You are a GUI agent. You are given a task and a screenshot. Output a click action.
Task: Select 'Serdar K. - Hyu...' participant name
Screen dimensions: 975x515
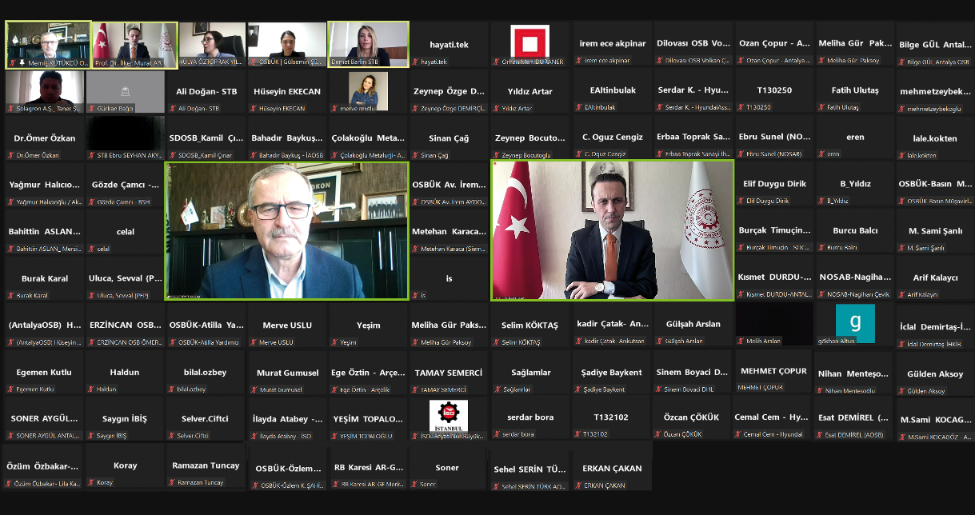click(x=693, y=90)
